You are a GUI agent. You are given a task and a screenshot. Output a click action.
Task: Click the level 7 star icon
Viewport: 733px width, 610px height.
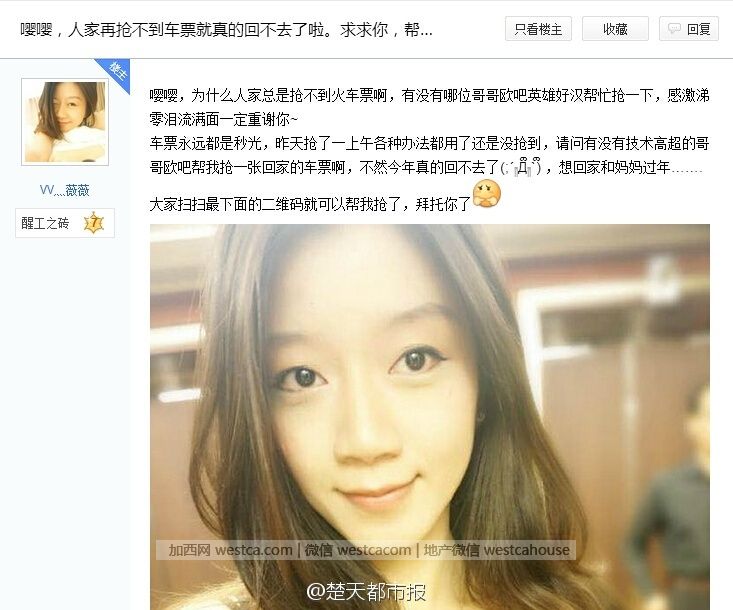[93, 223]
